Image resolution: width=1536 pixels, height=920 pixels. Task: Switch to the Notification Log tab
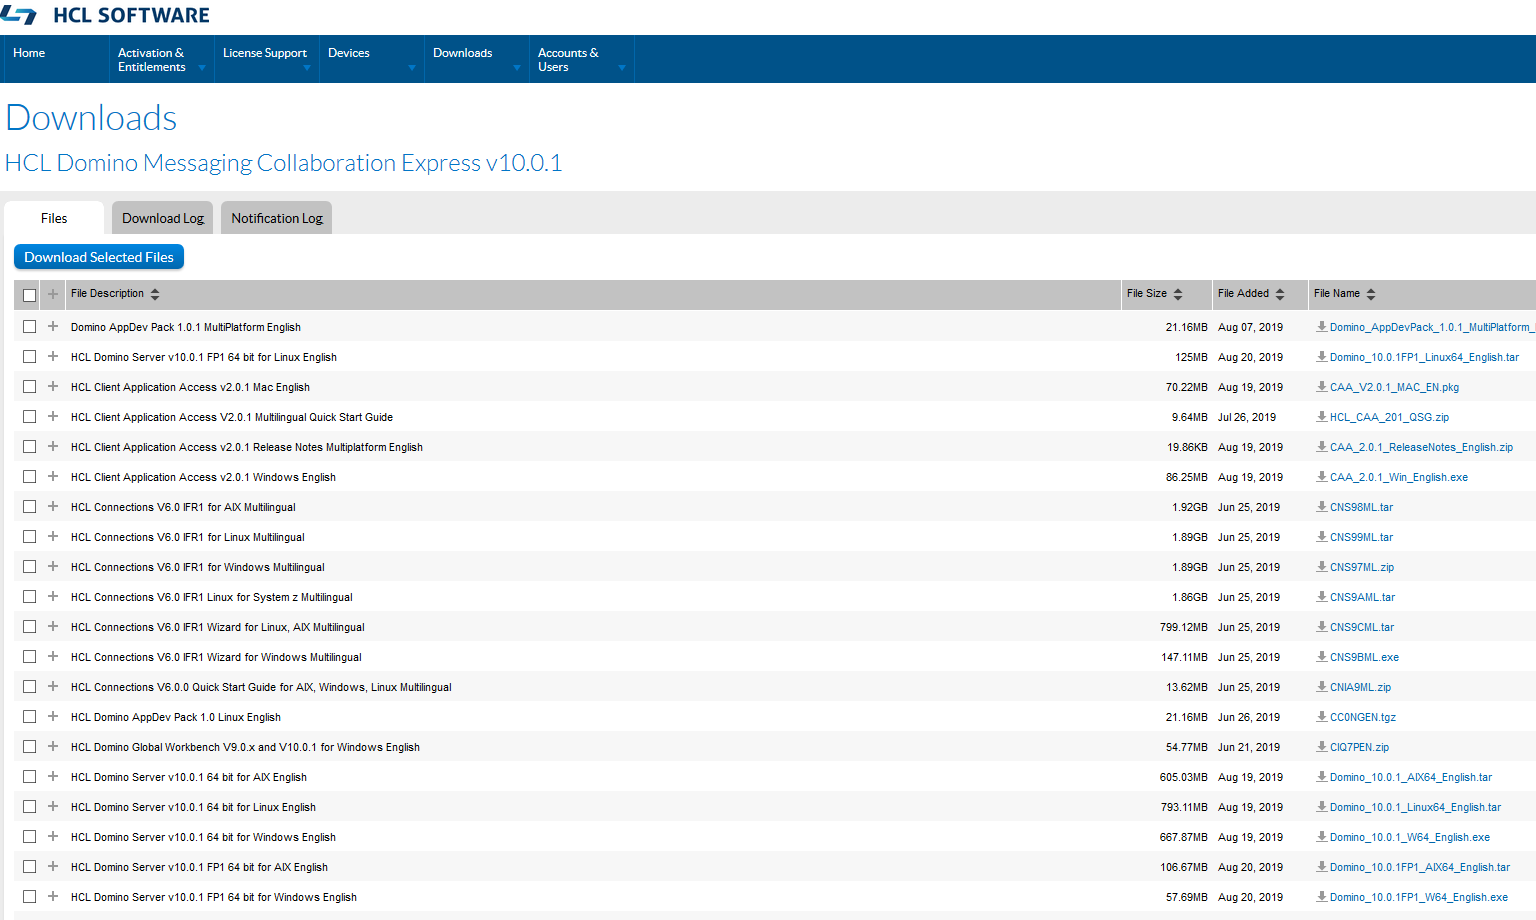point(277,218)
